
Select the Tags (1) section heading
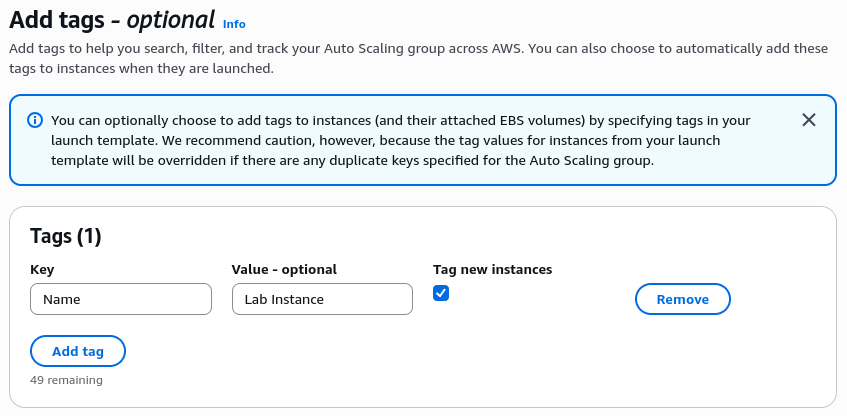(x=66, y=236)
